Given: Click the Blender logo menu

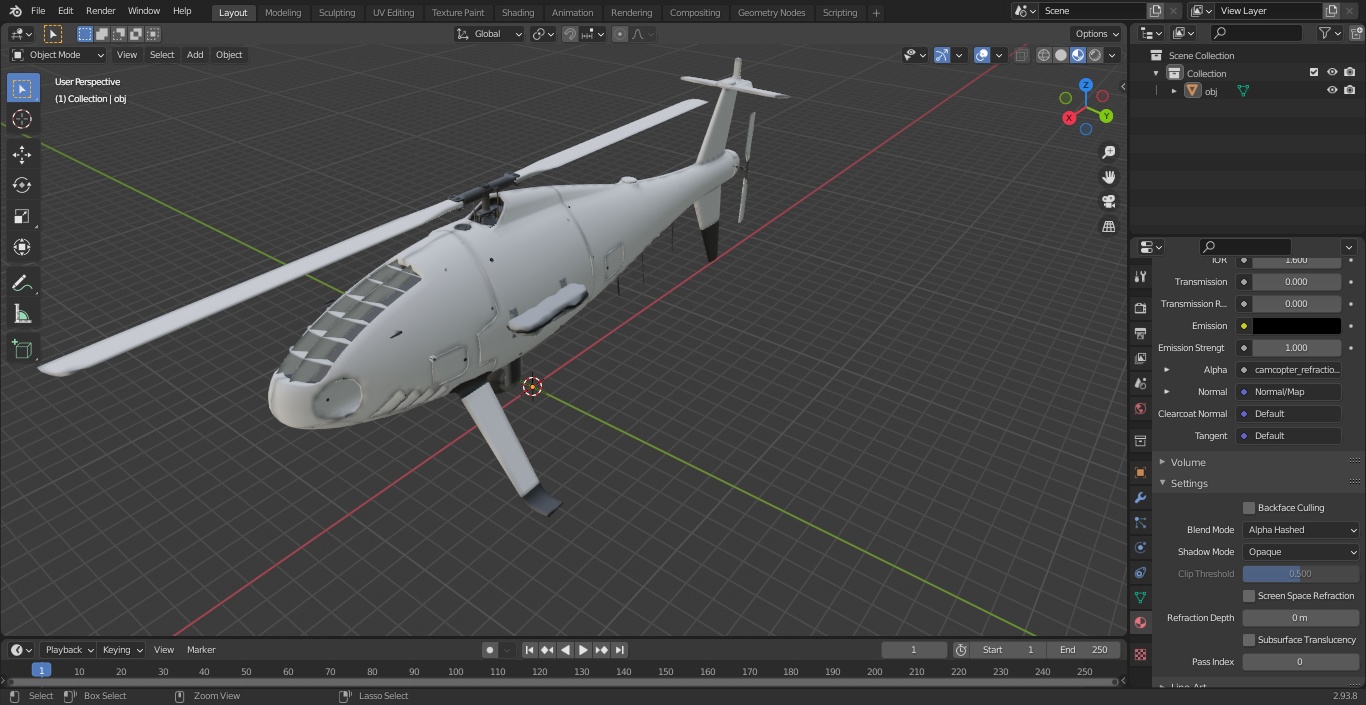Looking at the screenshot, I should click(16, 11).
